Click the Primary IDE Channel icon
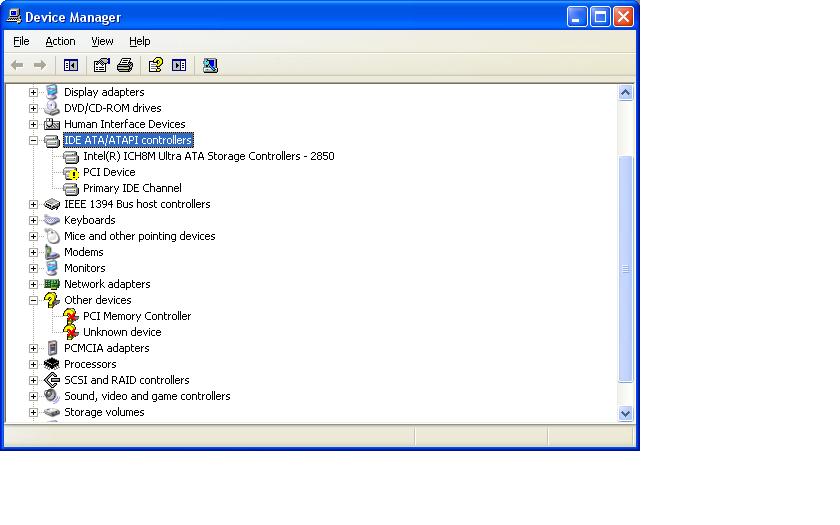Image resolution: width=840 pixels, height=525 pixels. tap(71, 189)
